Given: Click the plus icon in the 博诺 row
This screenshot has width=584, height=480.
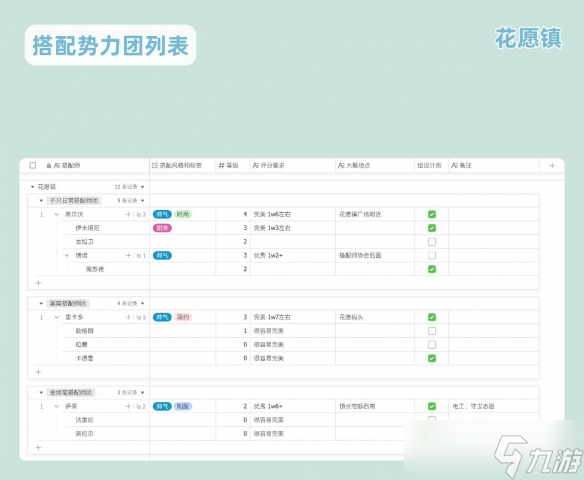Looking at the screenshot, I should point(128,255).
